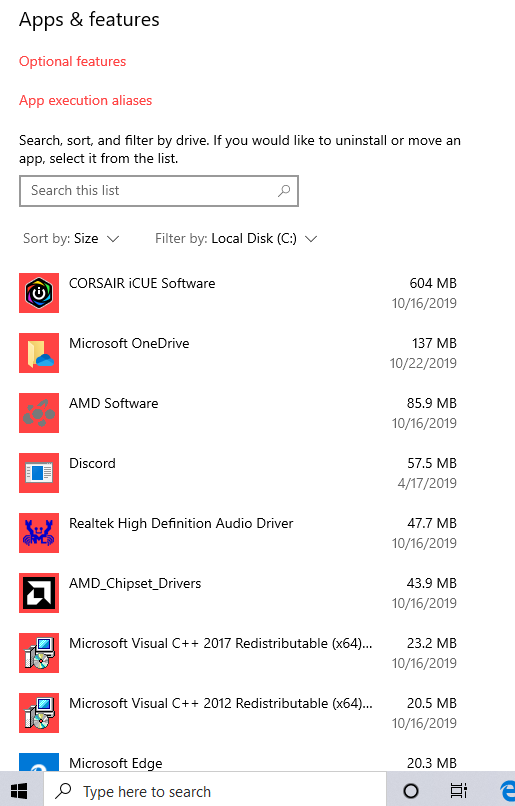Select Microsoft Visual C++ 2017 Redistributable name
Viewport: 515px width, 806px height.
tap(220, 644)
